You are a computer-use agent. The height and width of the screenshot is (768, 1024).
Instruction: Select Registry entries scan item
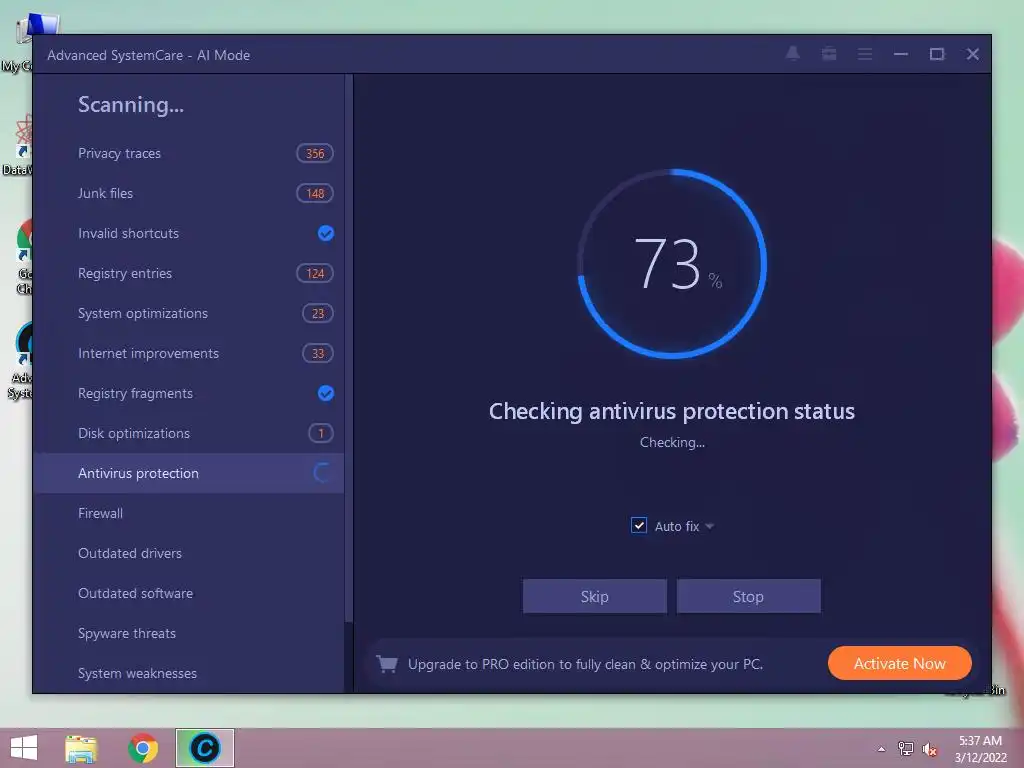[x=189, y=274]
